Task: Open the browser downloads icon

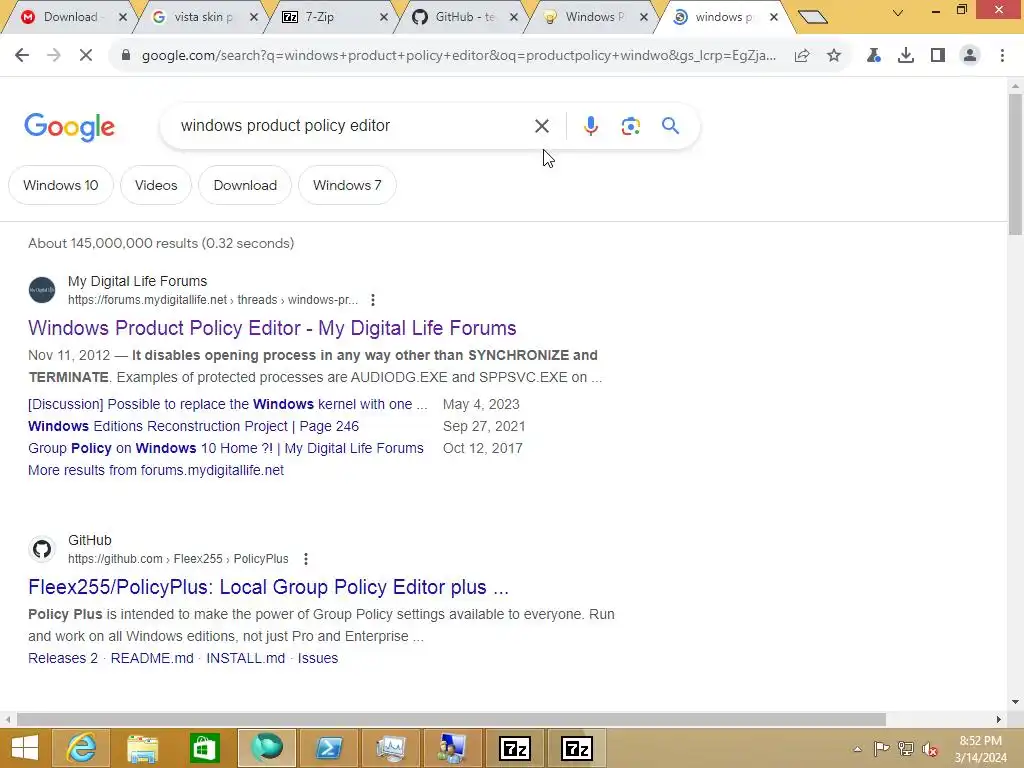Action: point(906,56)
